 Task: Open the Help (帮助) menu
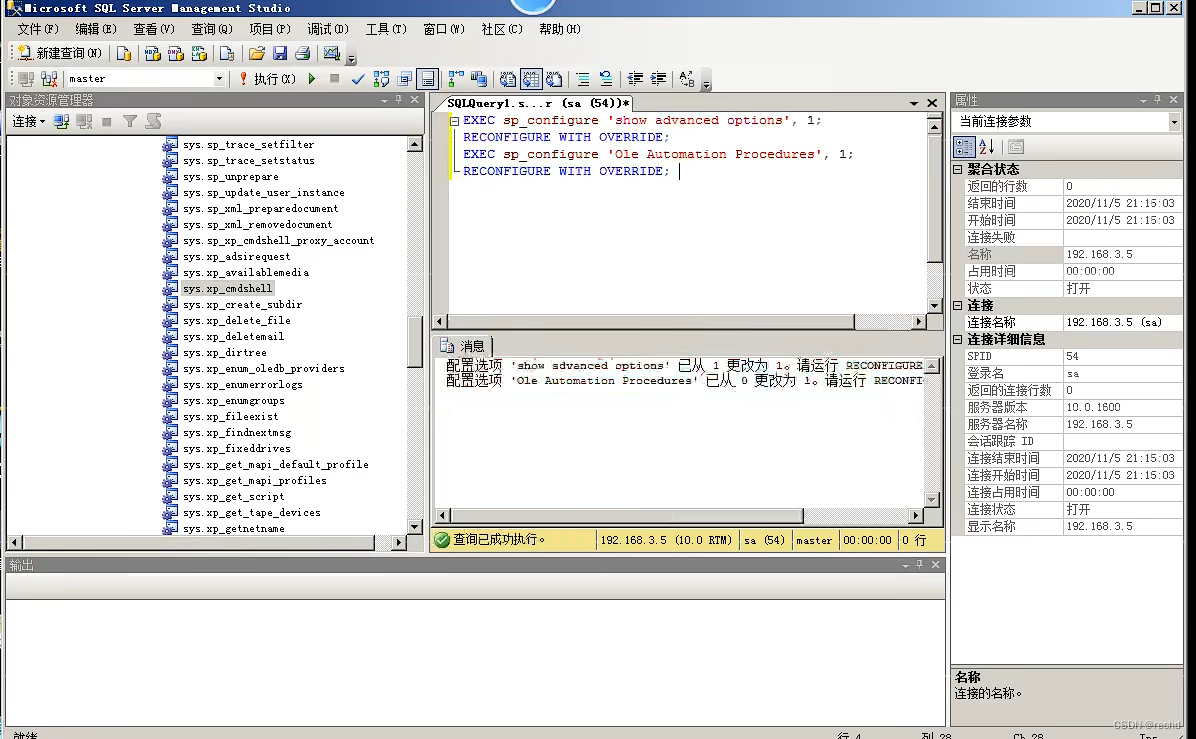(560, 29)
